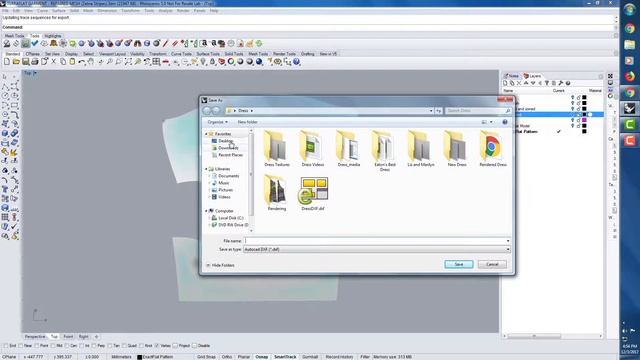
Task: Click the Undo arrow icon in toolbar
Action: (82, 62)
